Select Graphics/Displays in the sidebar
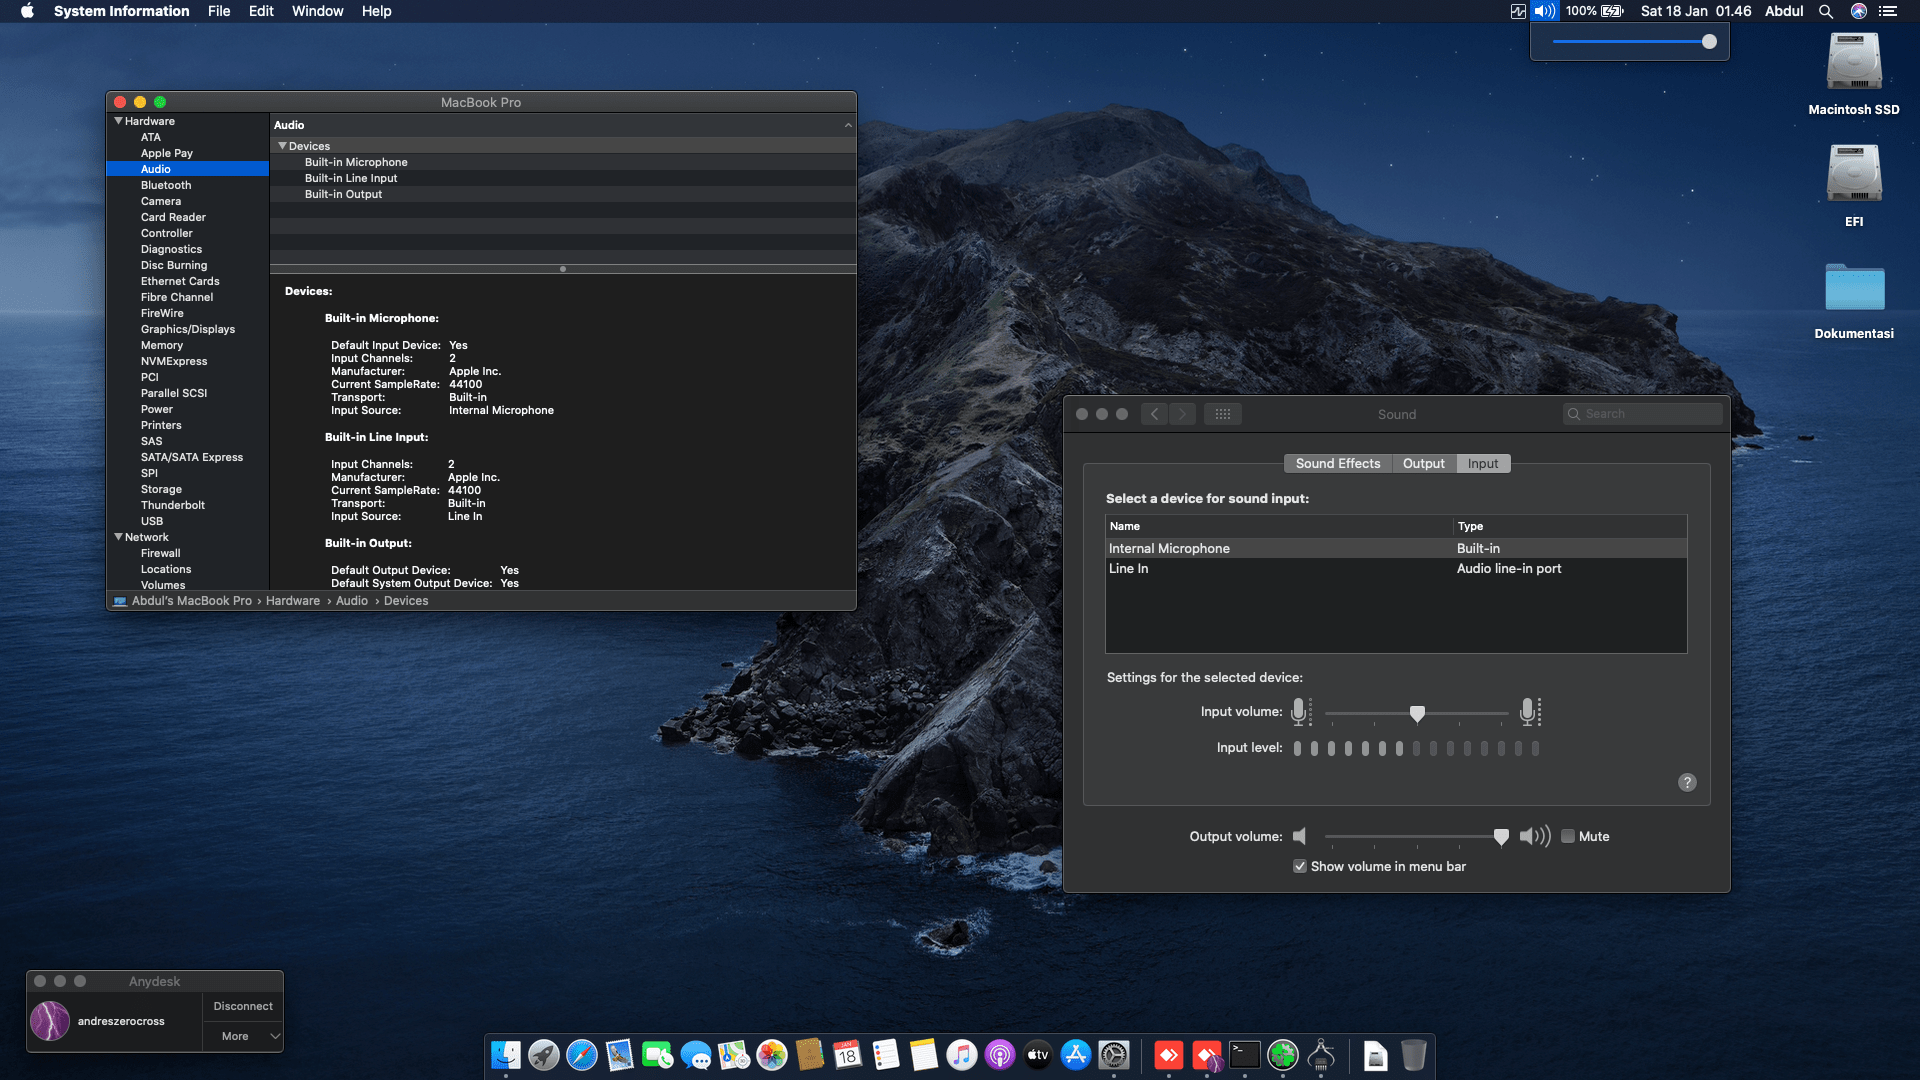 tap(188, 329)
